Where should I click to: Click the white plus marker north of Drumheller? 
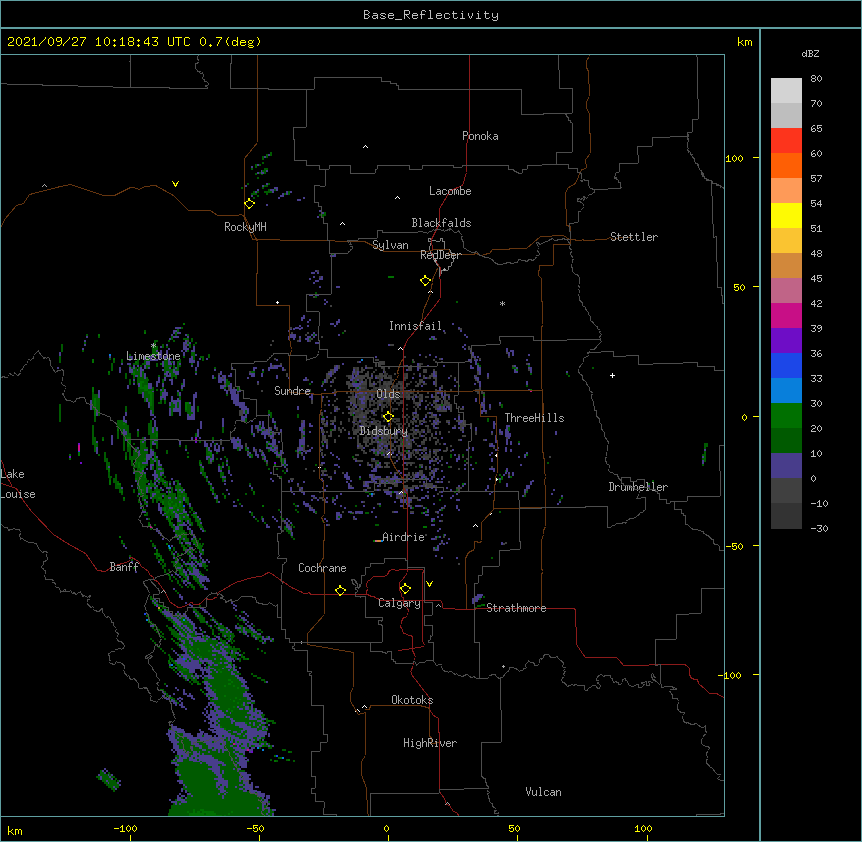coord(612,375)
